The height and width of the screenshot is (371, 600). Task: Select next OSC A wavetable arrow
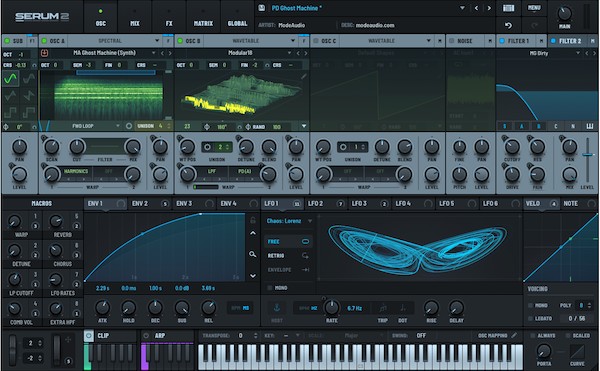[x=170, y=53]
